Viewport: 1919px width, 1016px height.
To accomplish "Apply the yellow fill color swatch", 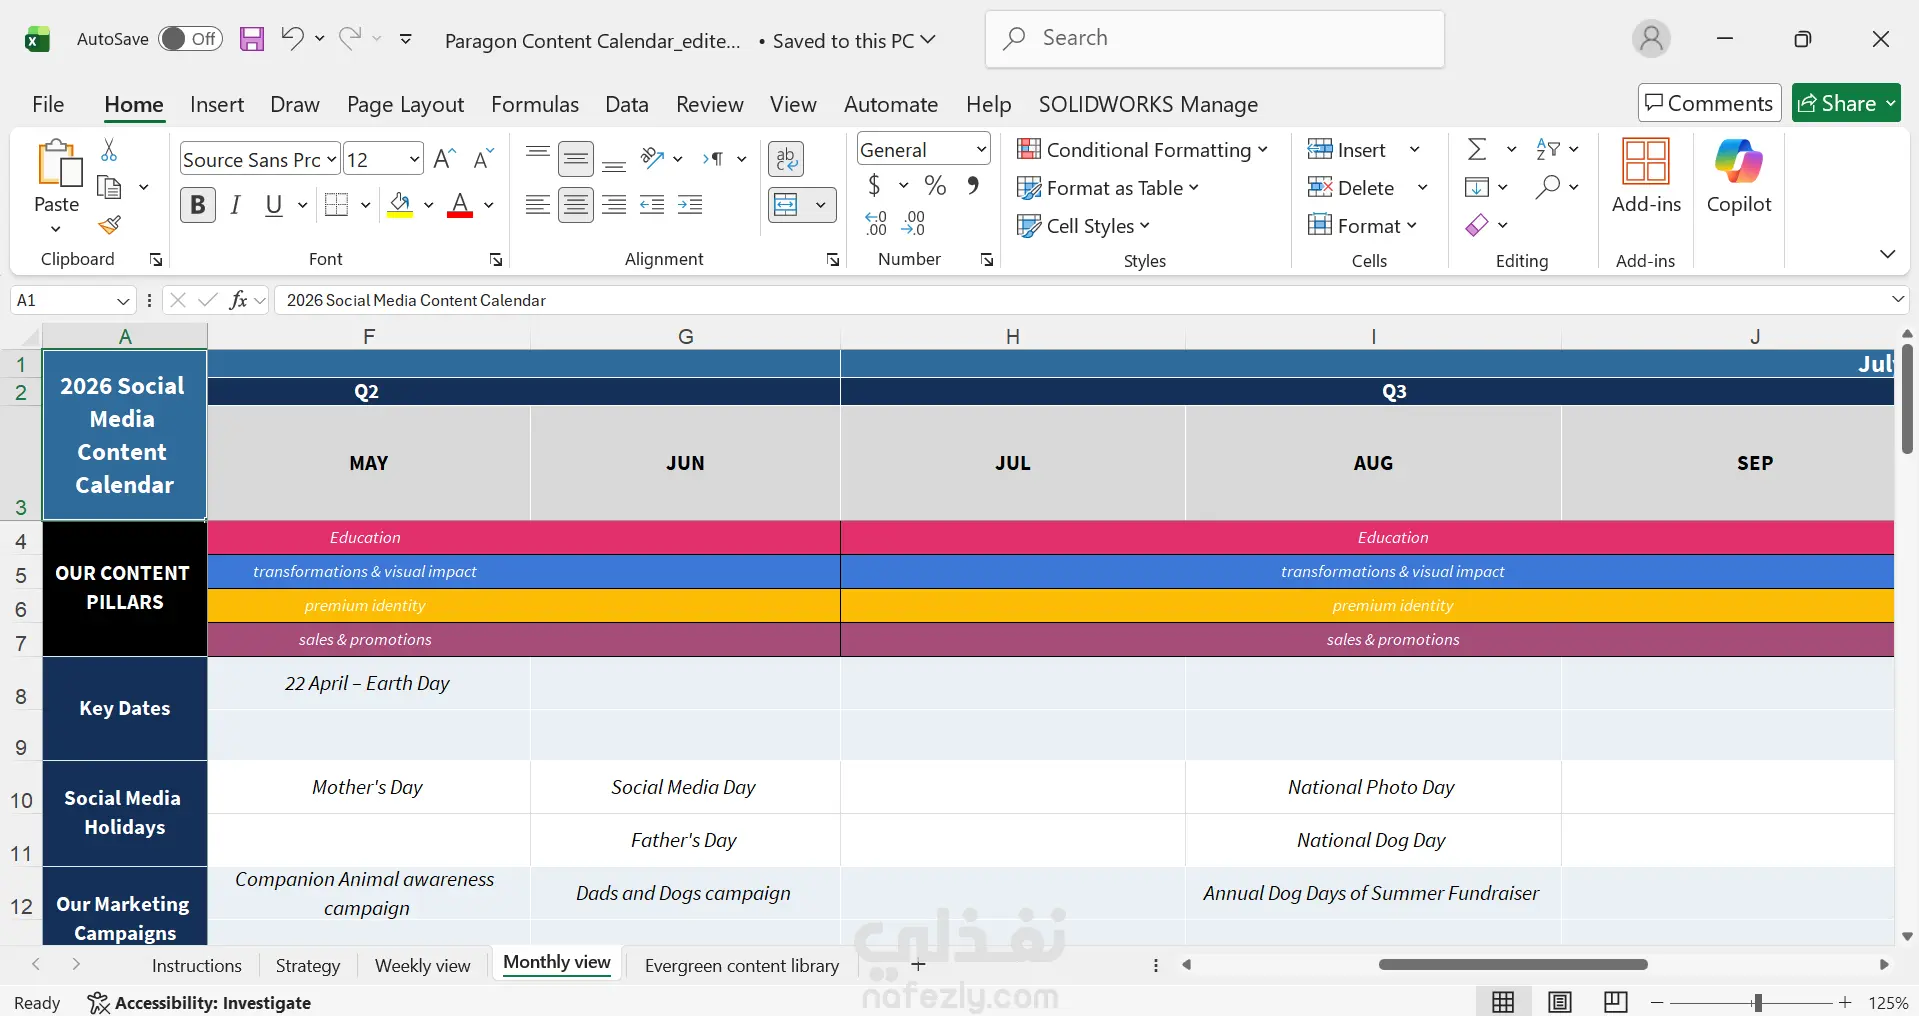I will [x=400, y=205].
